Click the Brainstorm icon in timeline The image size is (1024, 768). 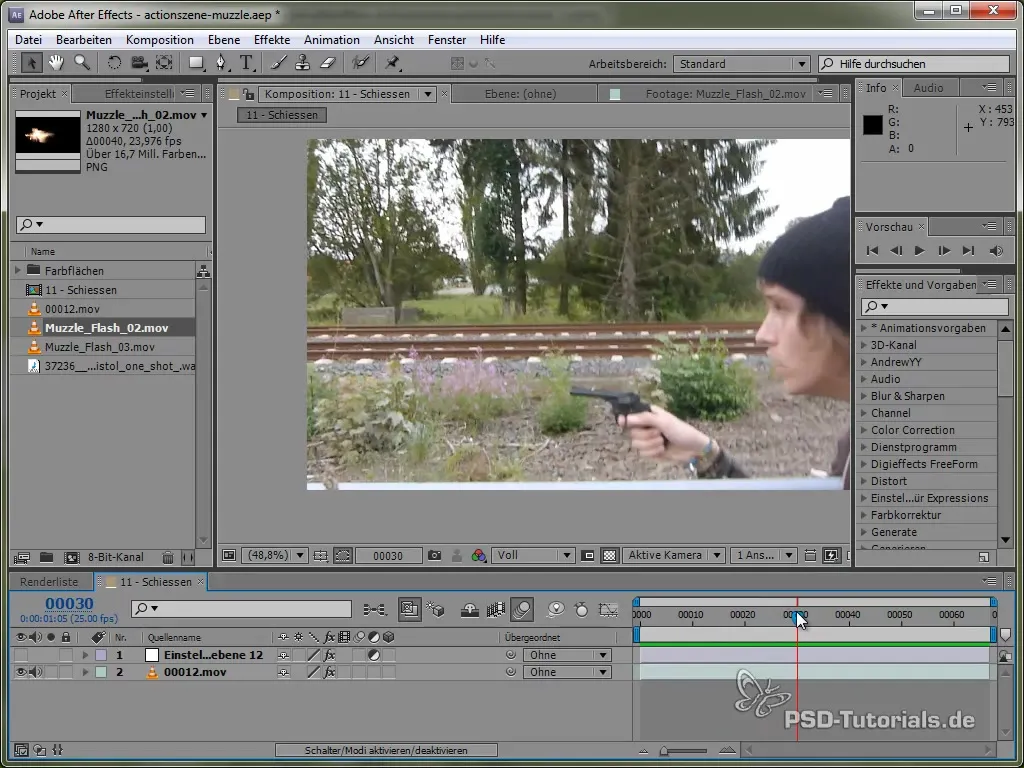click(x=556, y=610)
